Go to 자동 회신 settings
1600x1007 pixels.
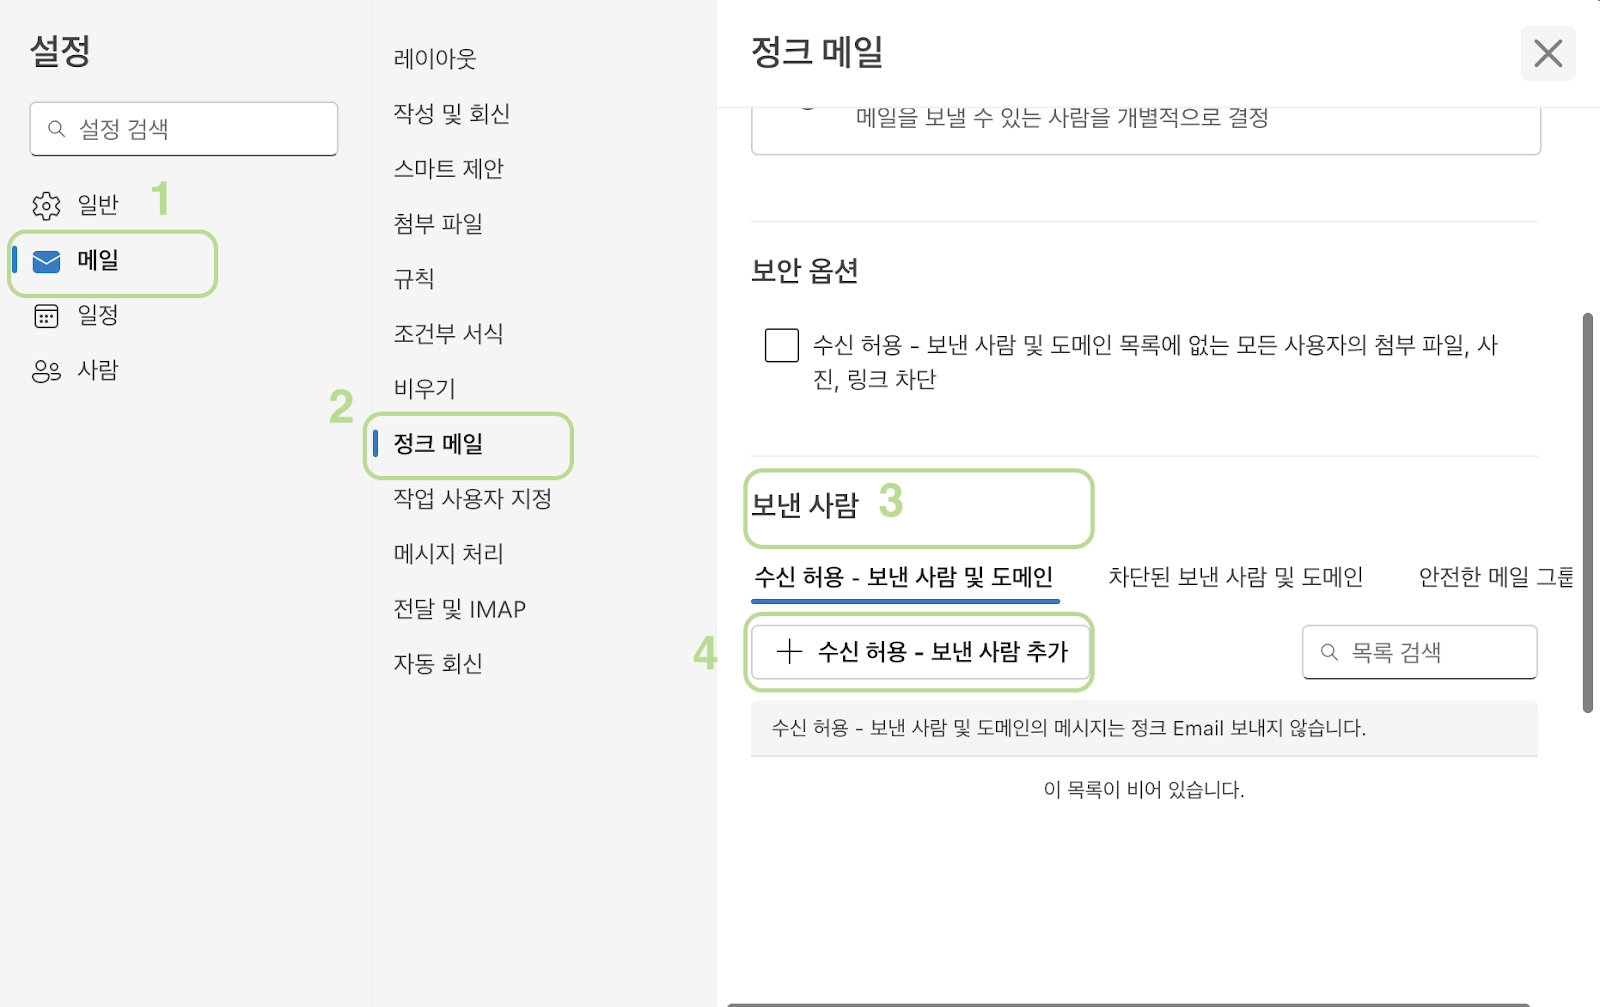click(438, 664)
